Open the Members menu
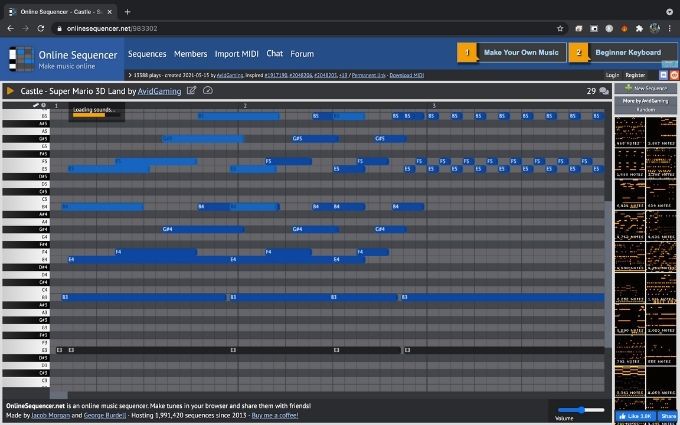Viewport: 680px width, 425px height. (x=190, y=54)
